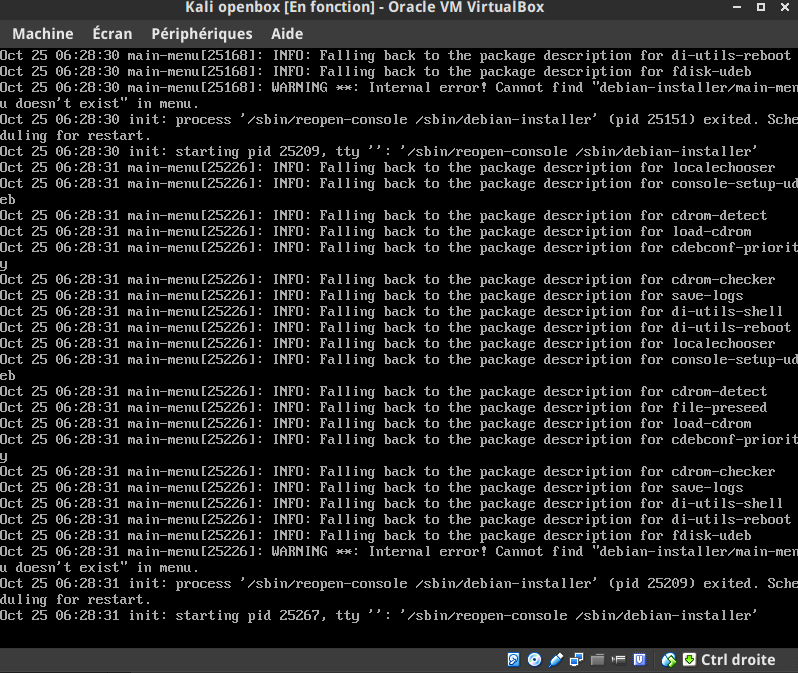The image size is (798, 673).
Task: Open the Périphériques menu
Action: point(201,34)
